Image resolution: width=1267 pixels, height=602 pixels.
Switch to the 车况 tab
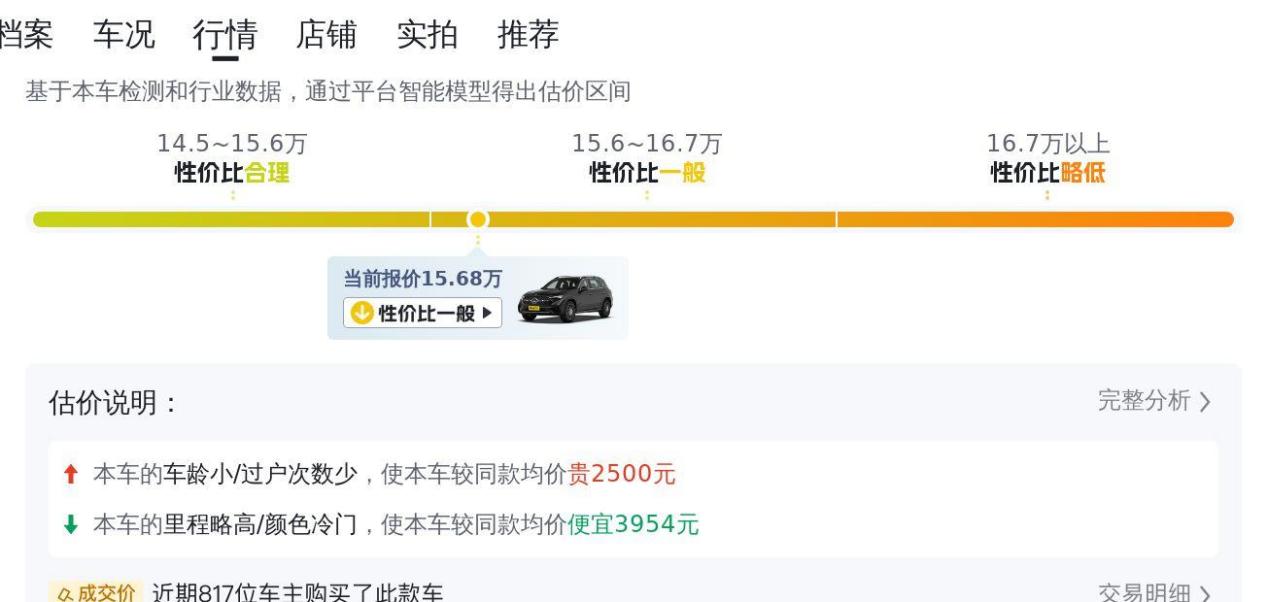point(124,35)
